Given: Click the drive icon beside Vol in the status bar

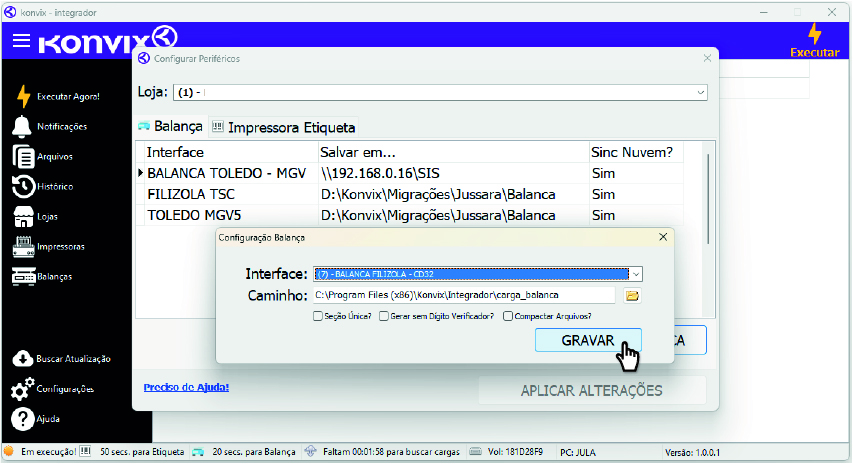Looking at the screenshot, I should 475,451.
